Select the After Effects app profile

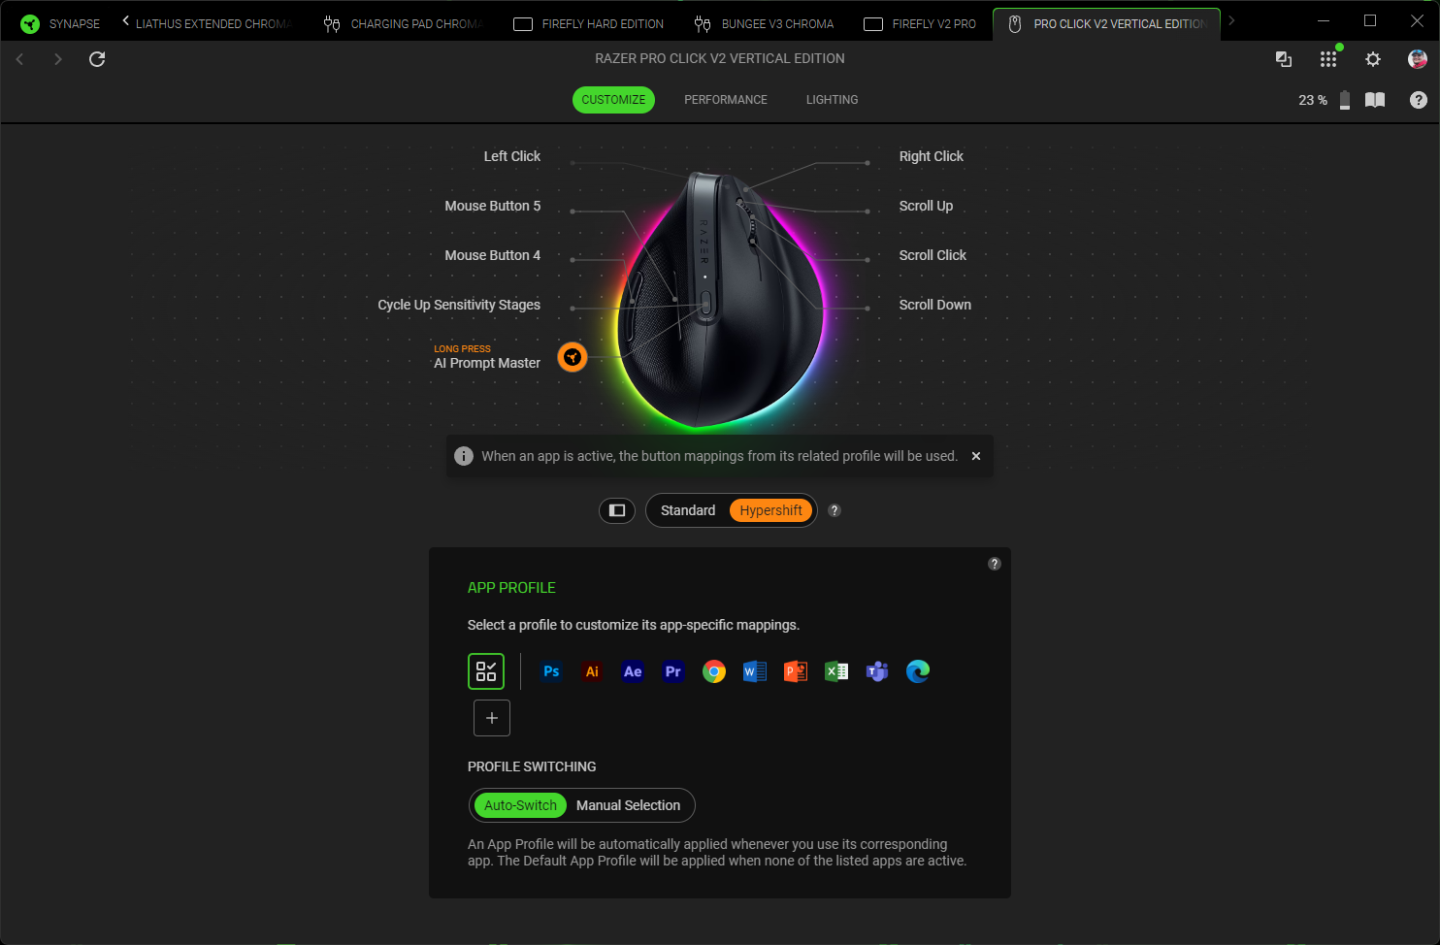(x=633, y=672)
